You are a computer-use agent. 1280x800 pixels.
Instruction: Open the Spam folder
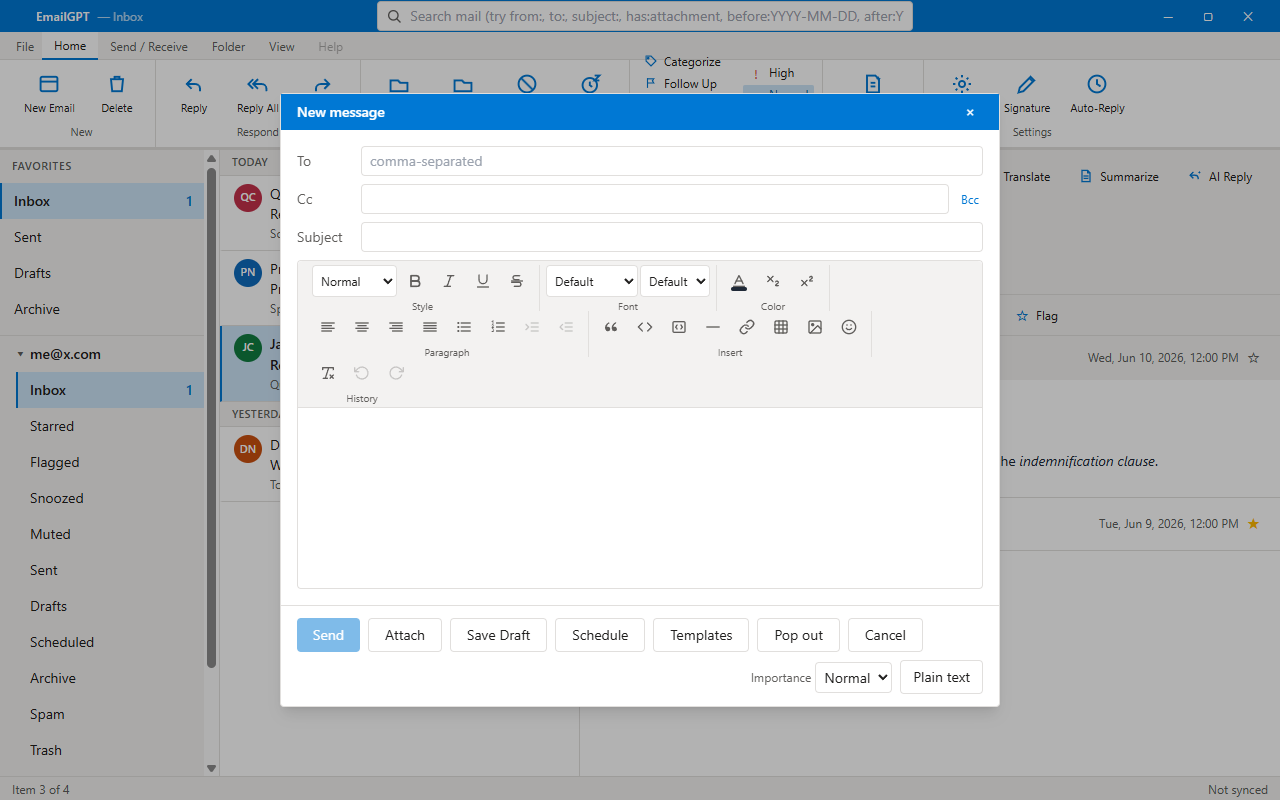pyautogui.click(x=110, y=714)
